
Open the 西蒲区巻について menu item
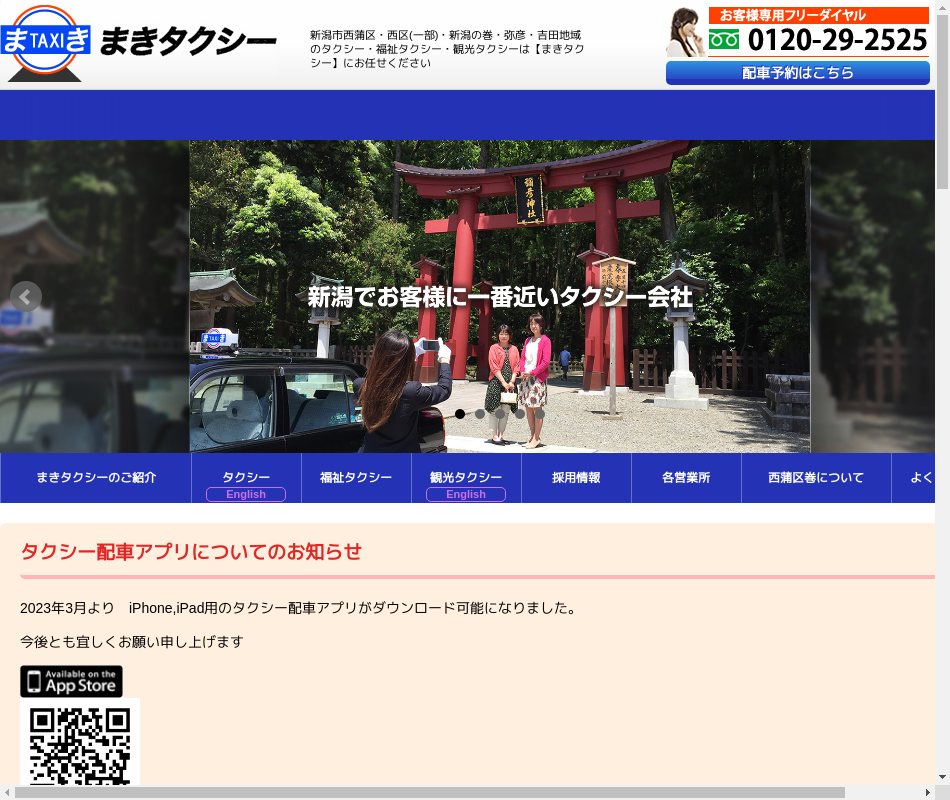click(x=816, y=478)
